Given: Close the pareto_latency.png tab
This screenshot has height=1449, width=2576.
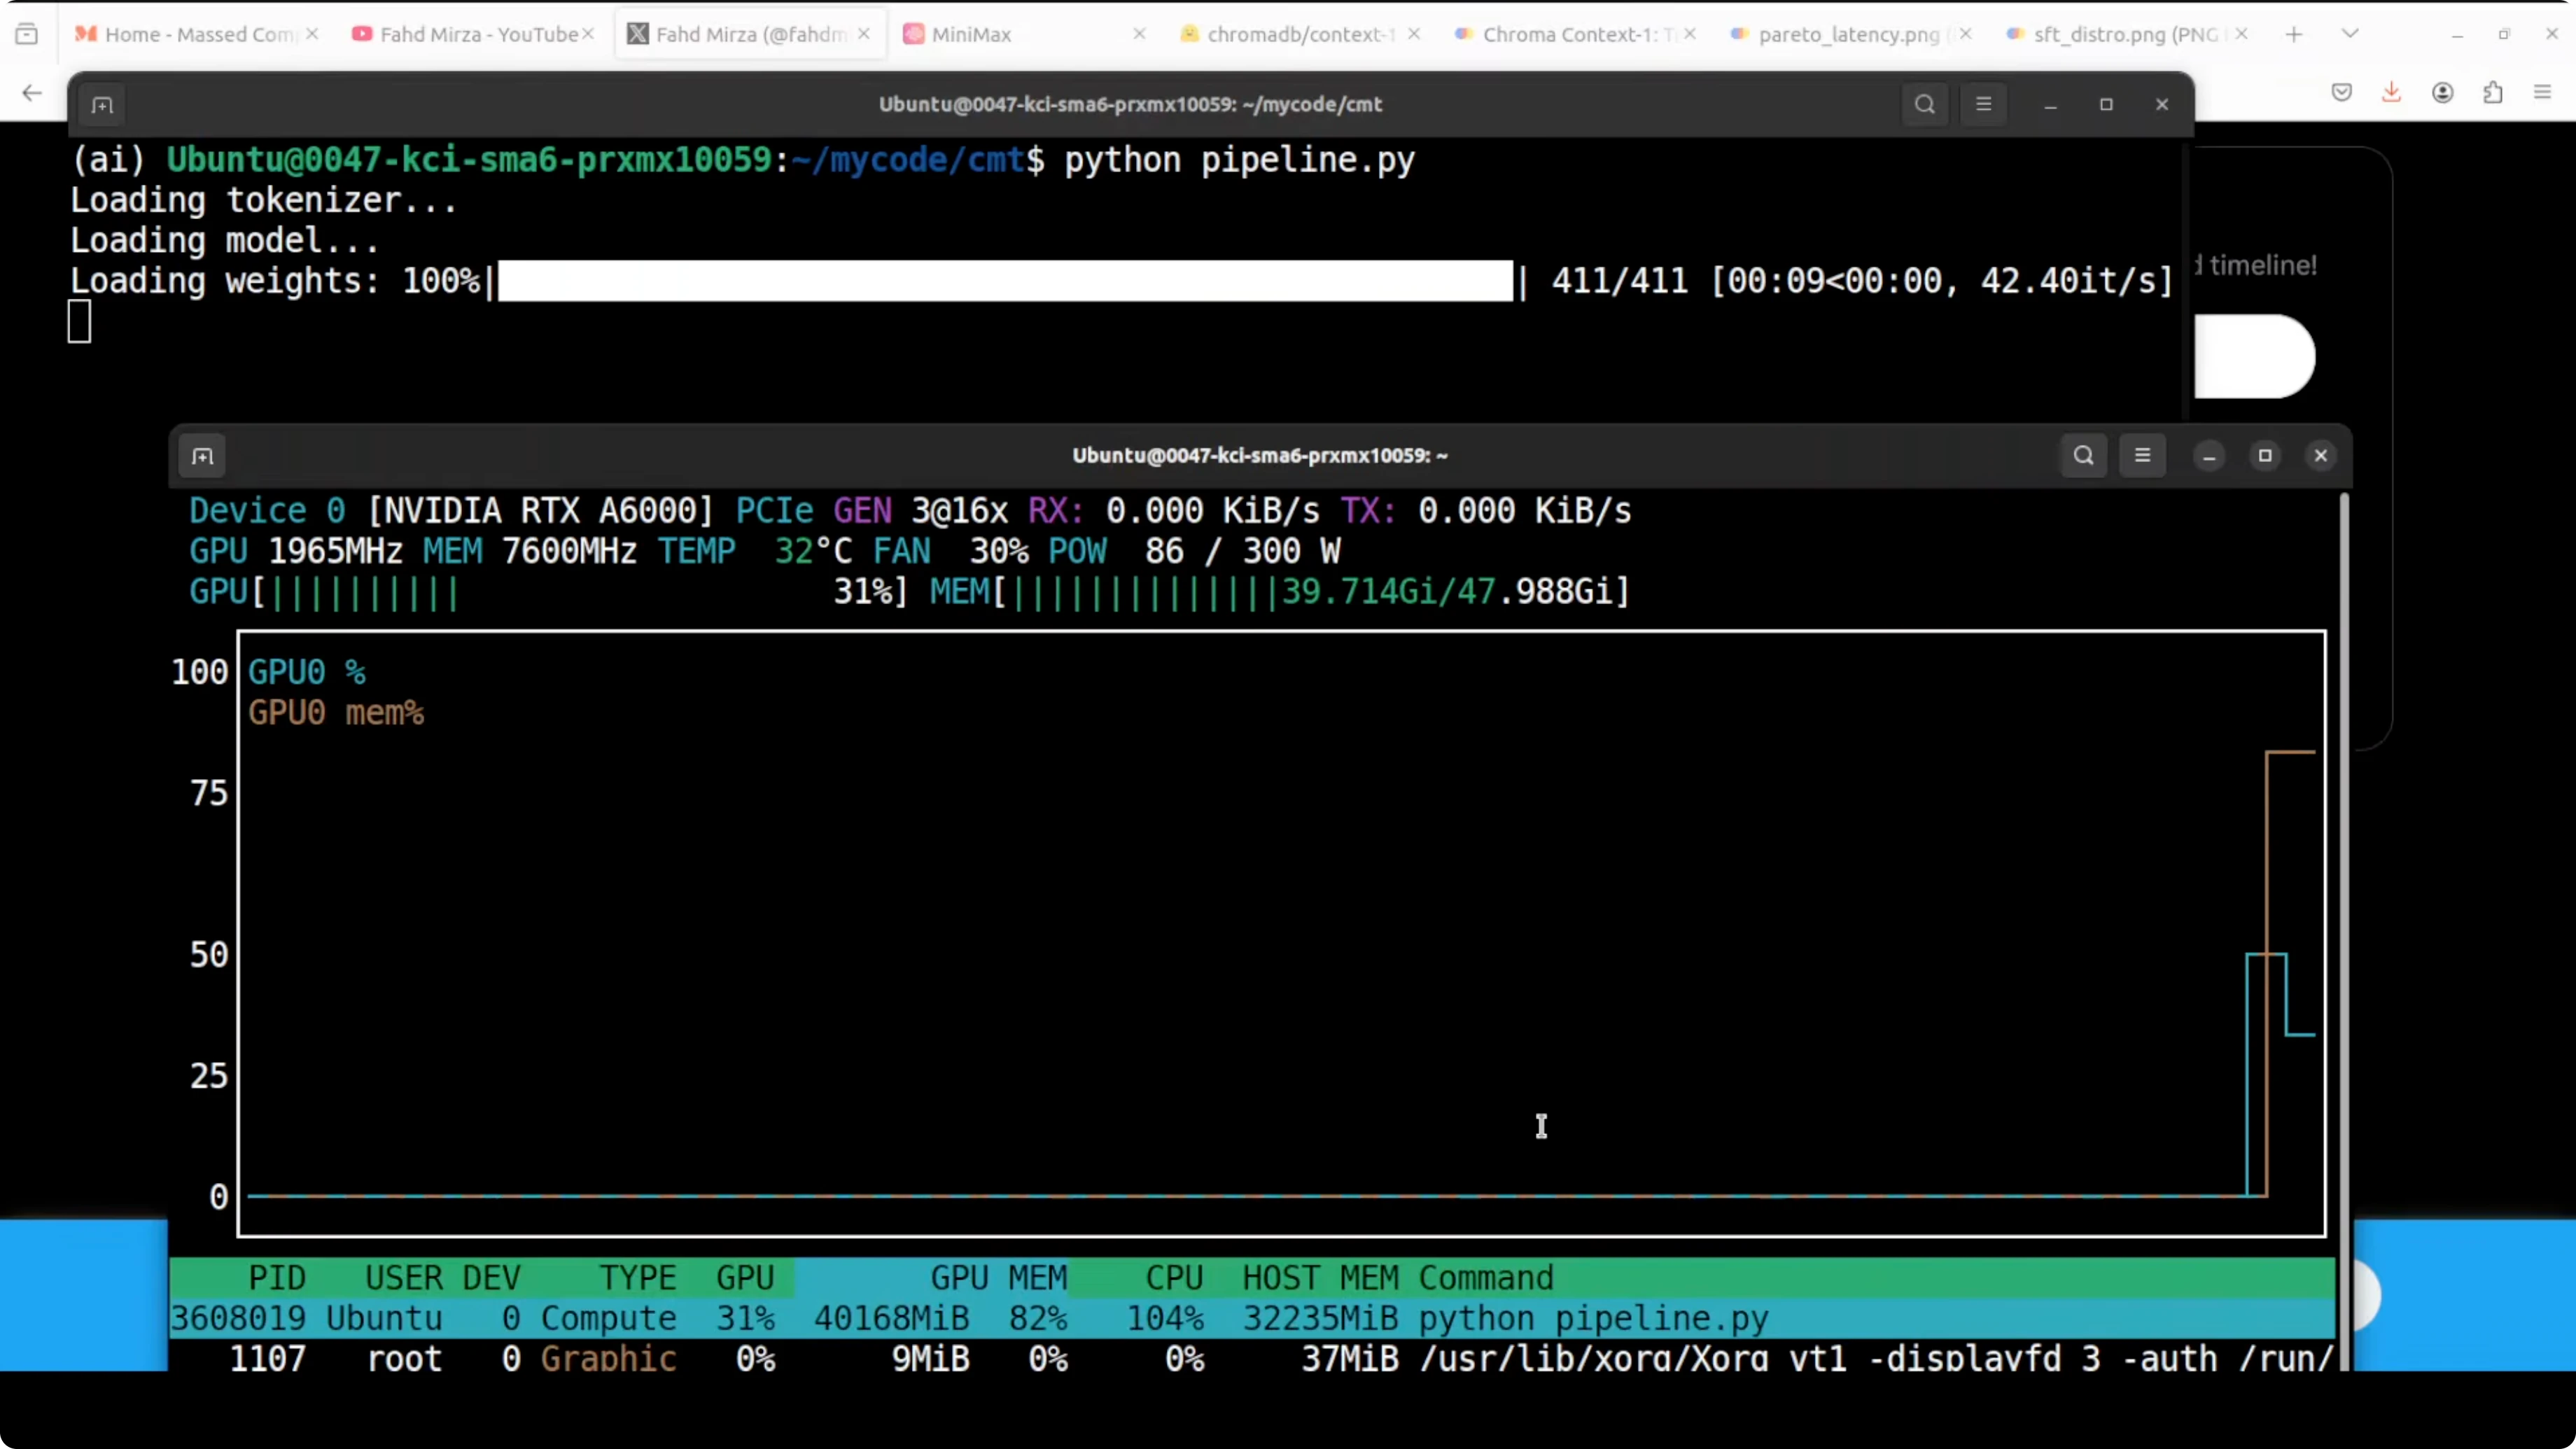Looking at the screenshot, I should [x=1965, y=34].
